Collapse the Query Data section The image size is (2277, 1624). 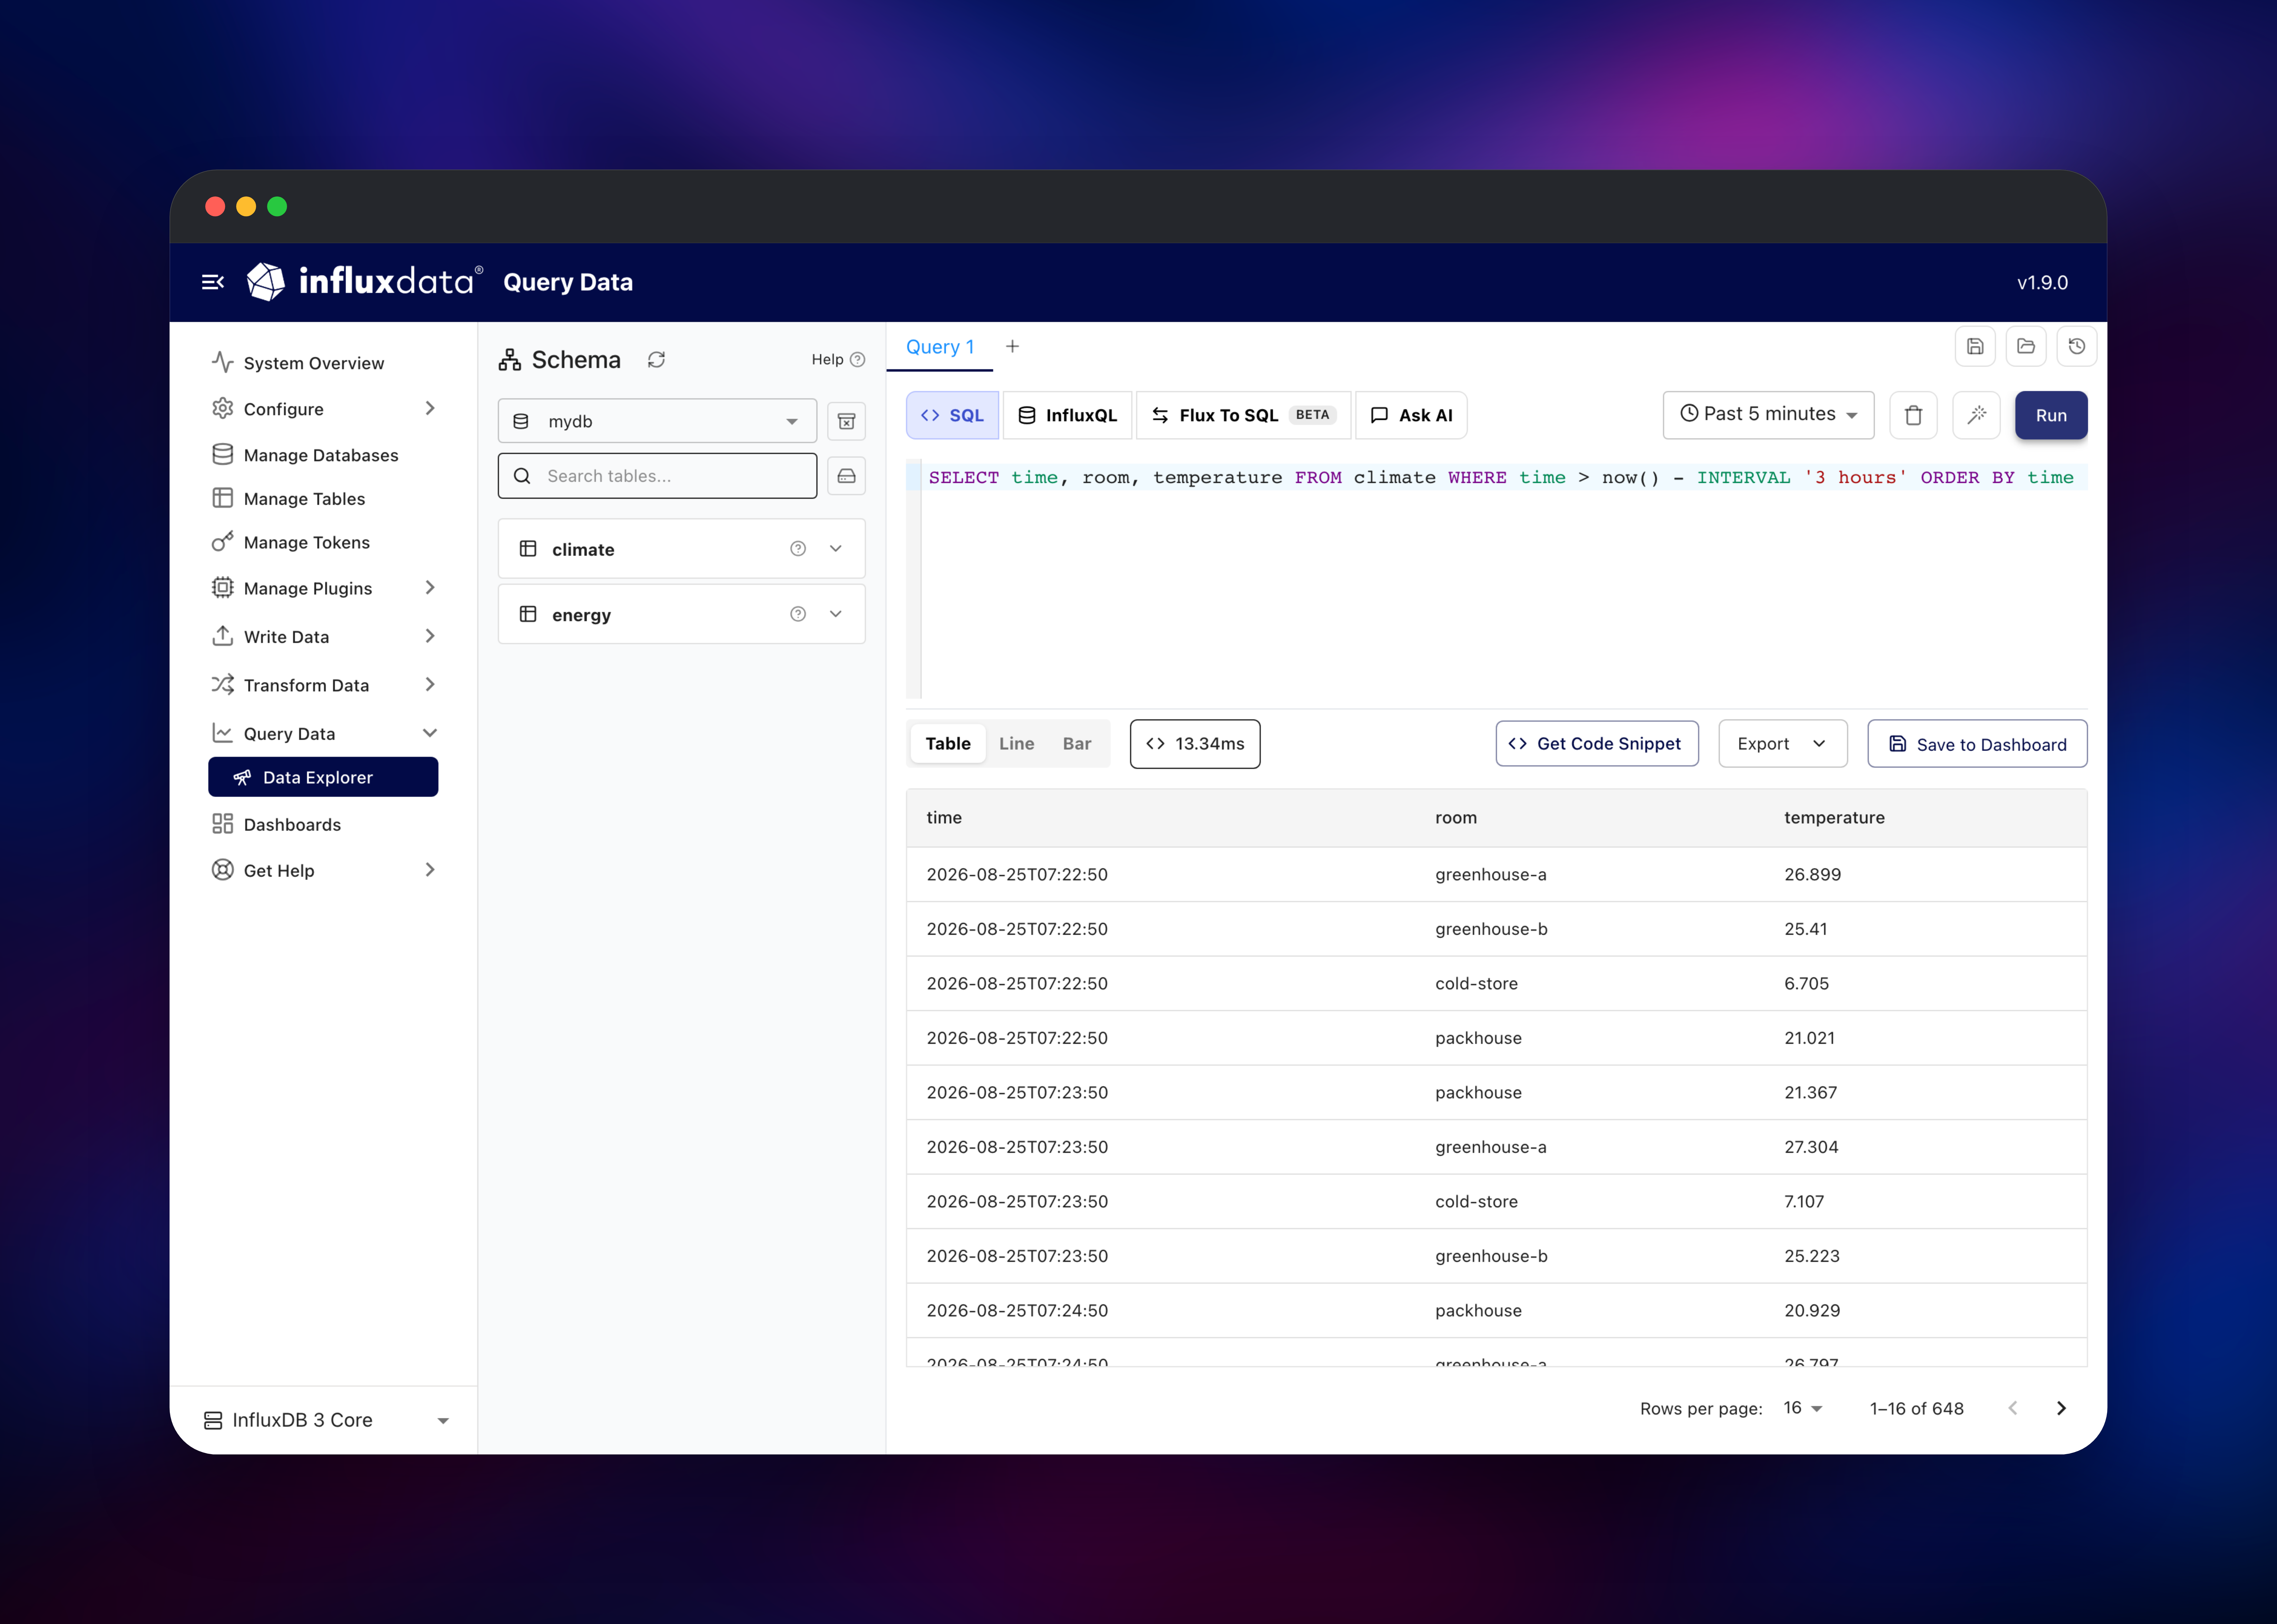point(323,733)
